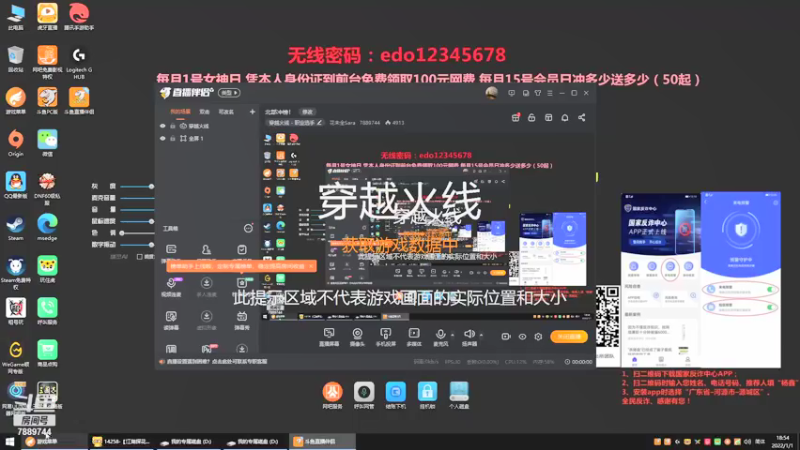Viewport: 800px width, 450px height.
Task: Click the 修改 button beside the stream title
Action: tap(307, 112)
